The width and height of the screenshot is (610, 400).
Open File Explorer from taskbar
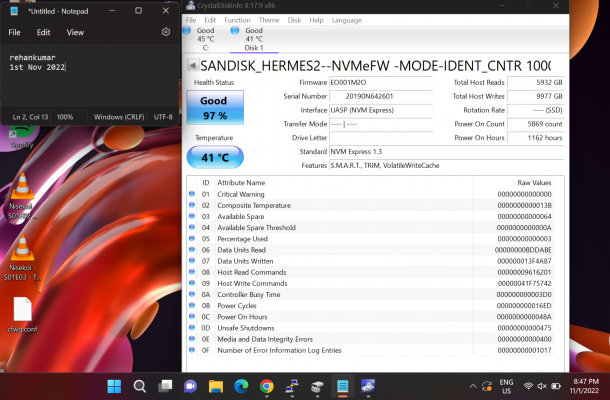216,386
